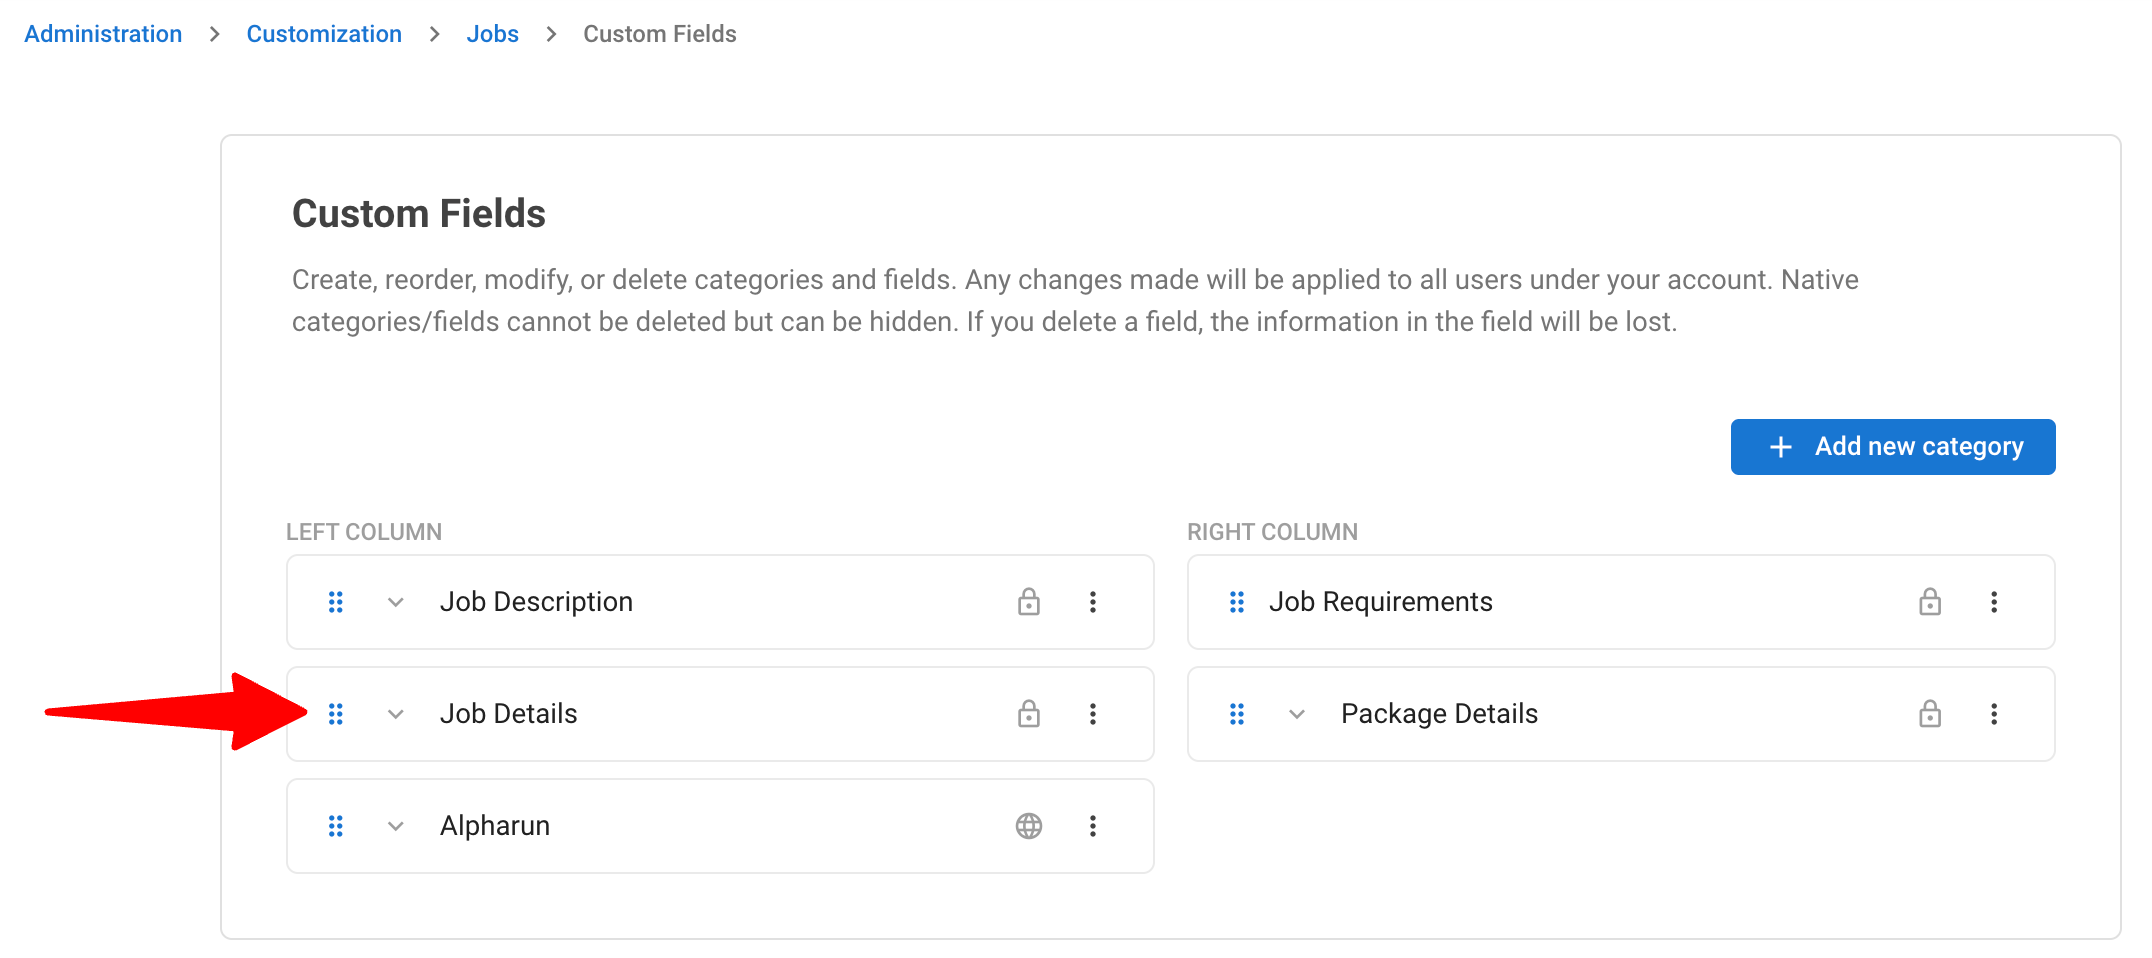Expand the Job Description category
Viewport: 2152px width, 958px height.
coord(396,602)
